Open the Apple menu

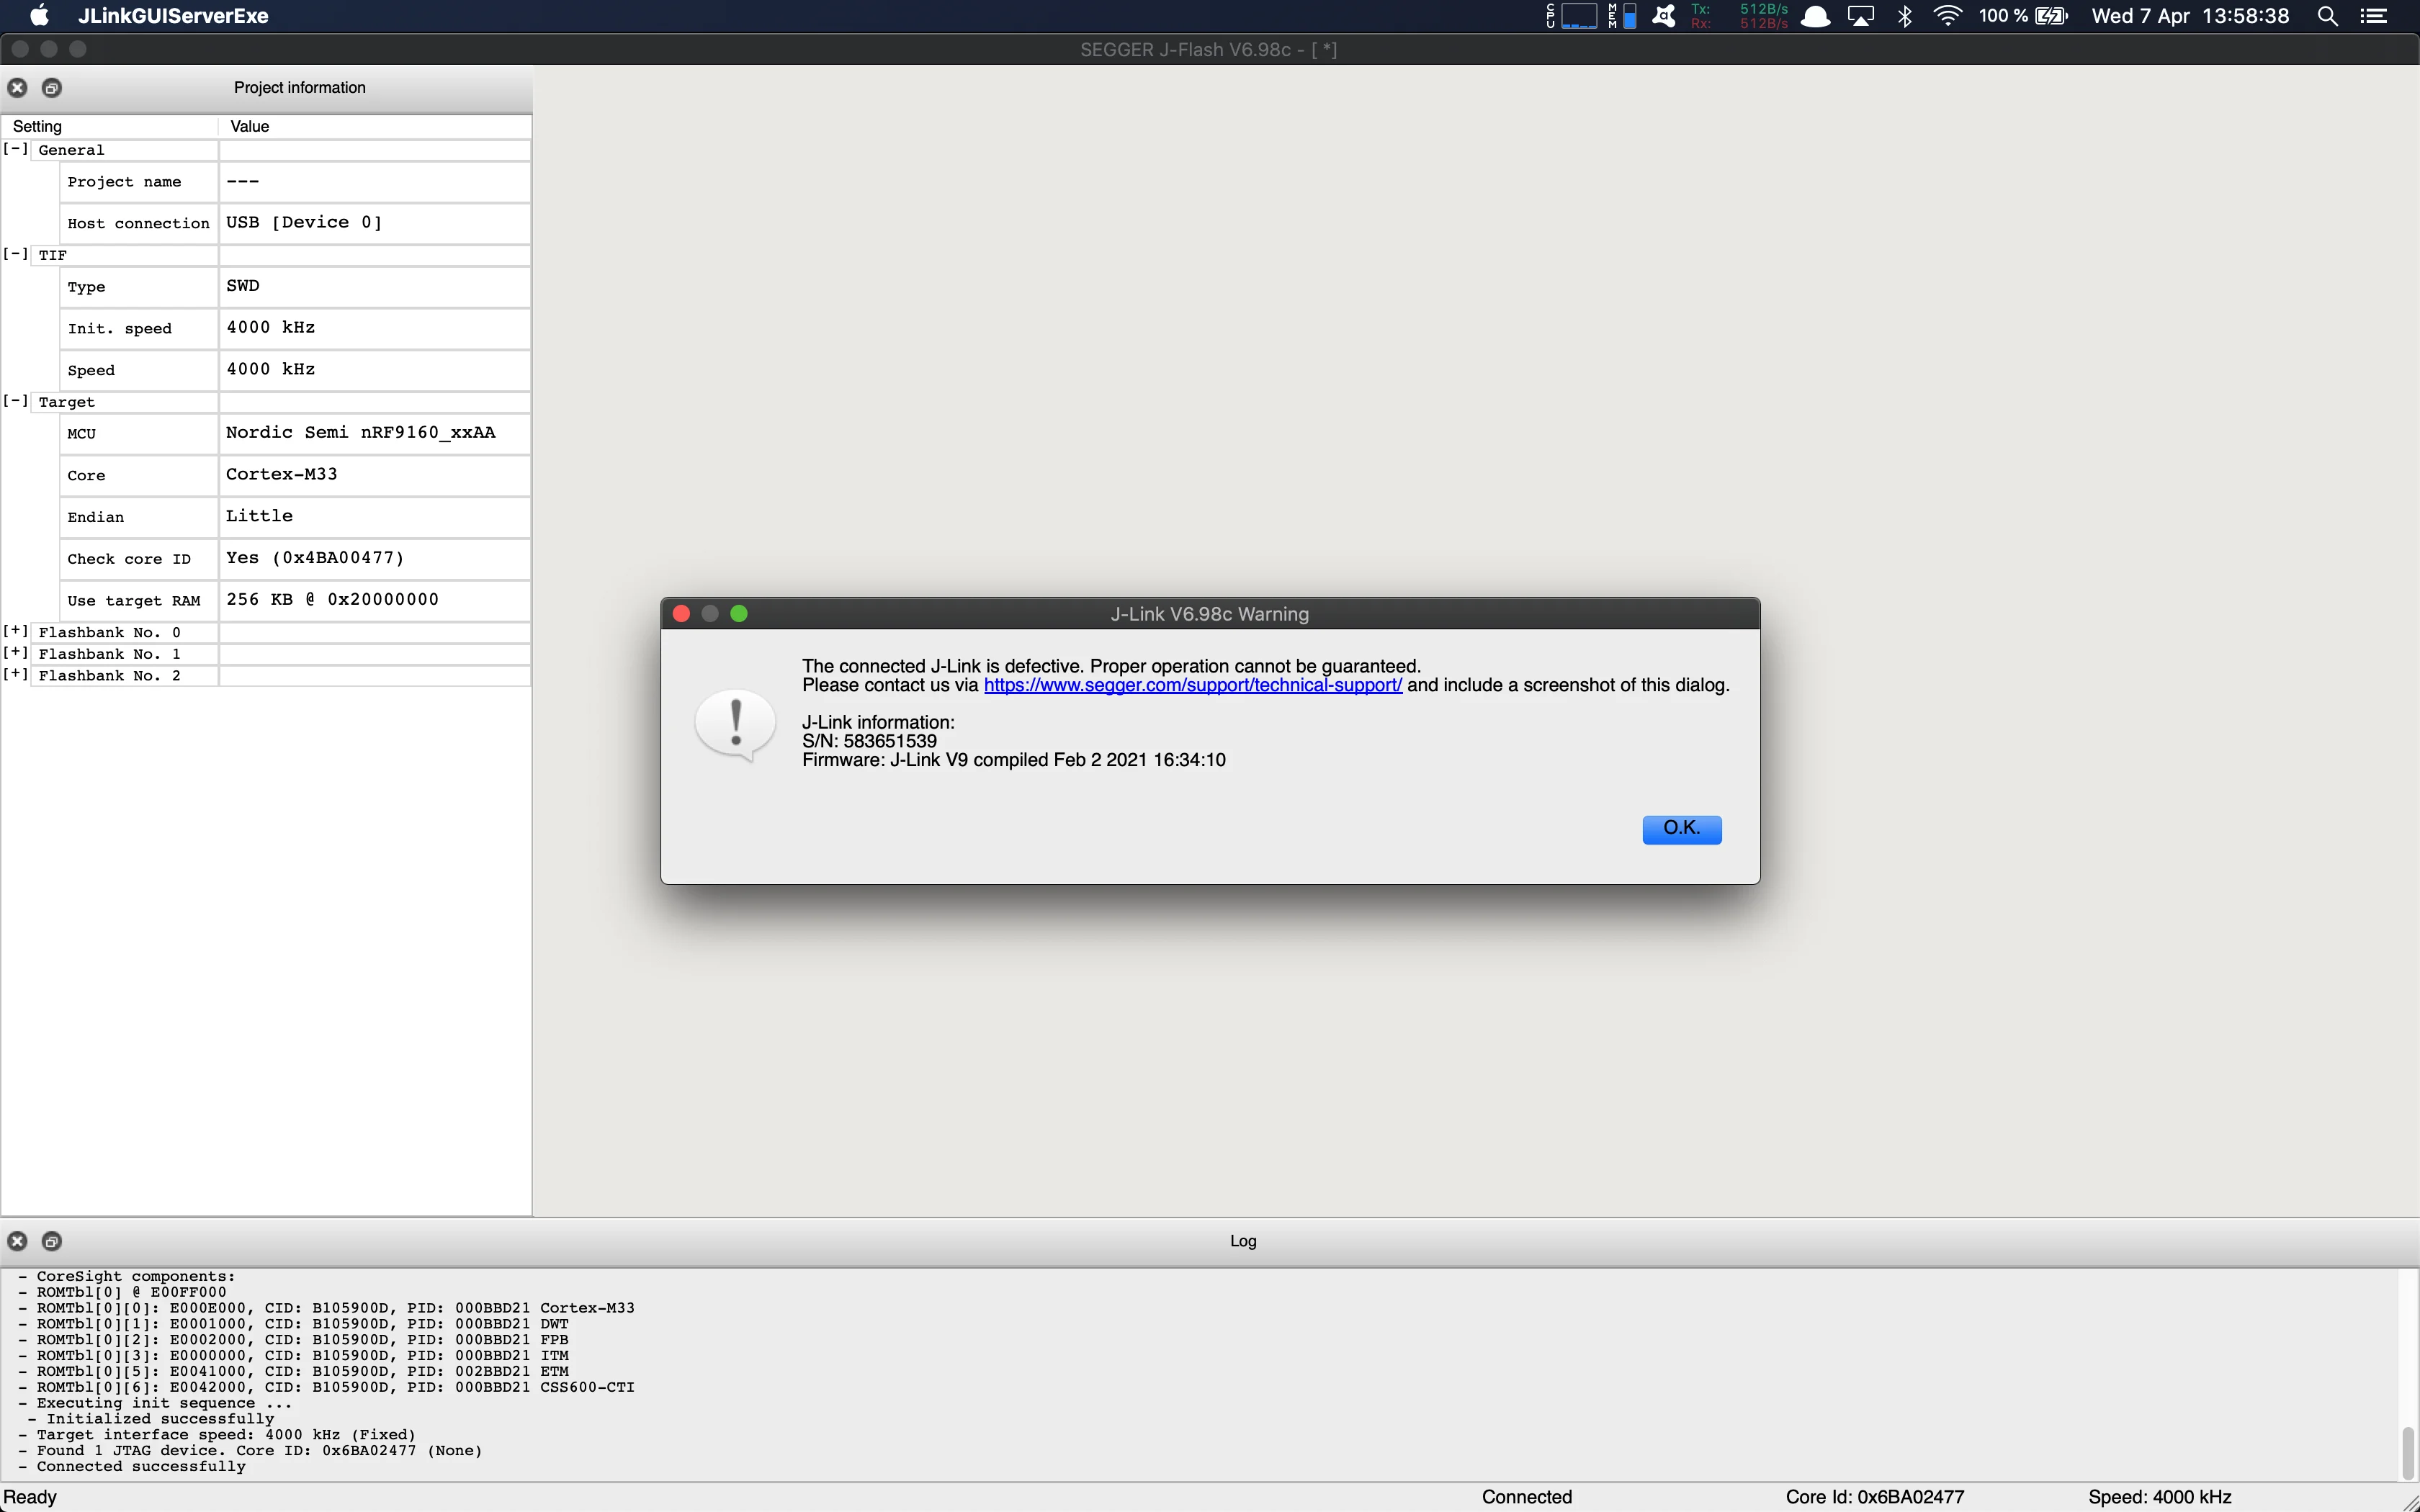pos(40,16)
